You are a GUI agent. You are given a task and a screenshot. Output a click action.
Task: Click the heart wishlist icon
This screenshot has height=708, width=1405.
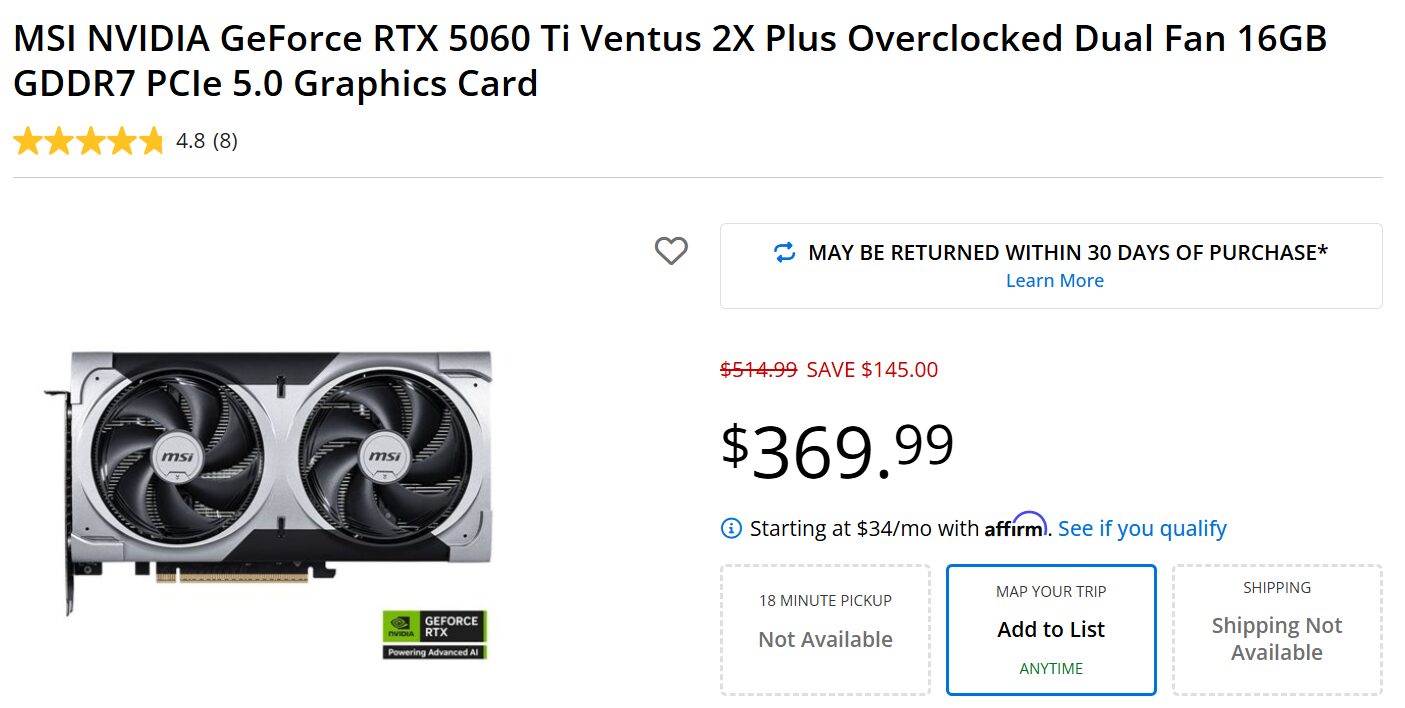671,251
